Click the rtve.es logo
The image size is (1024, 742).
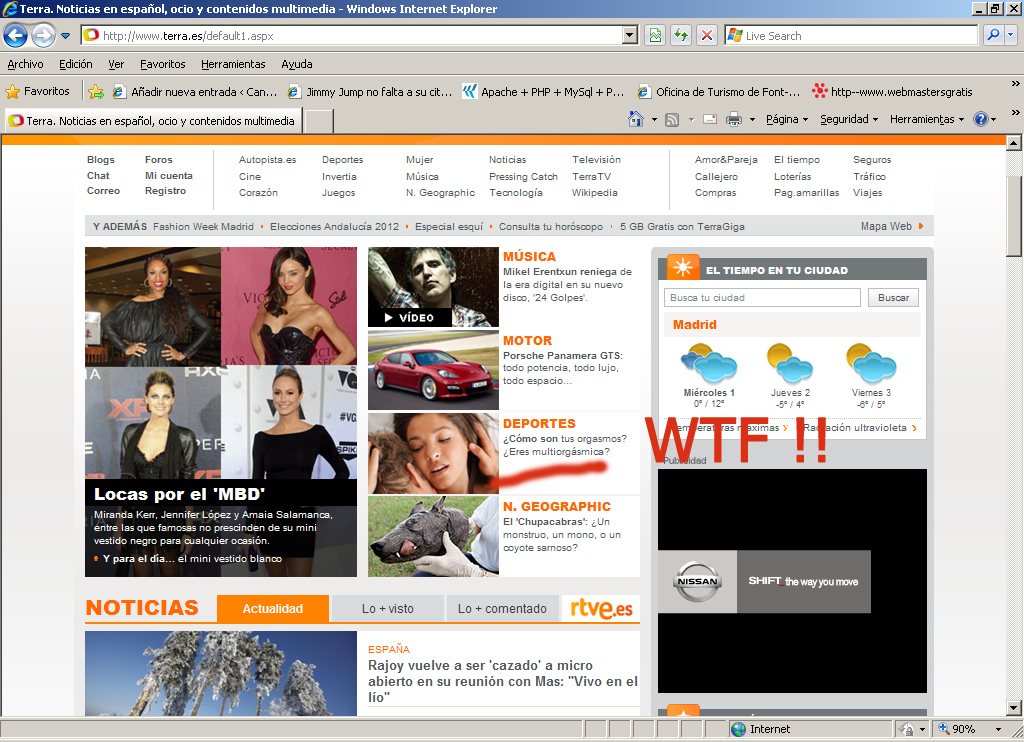click(601, 608)
